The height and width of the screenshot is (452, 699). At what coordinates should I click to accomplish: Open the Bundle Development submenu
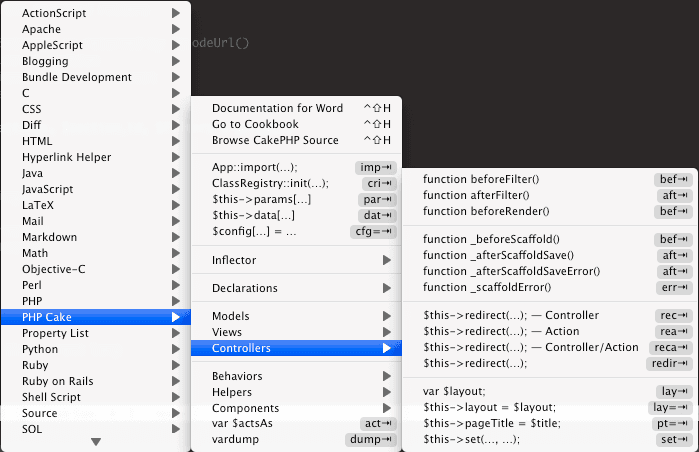click(x=96, y=77)
